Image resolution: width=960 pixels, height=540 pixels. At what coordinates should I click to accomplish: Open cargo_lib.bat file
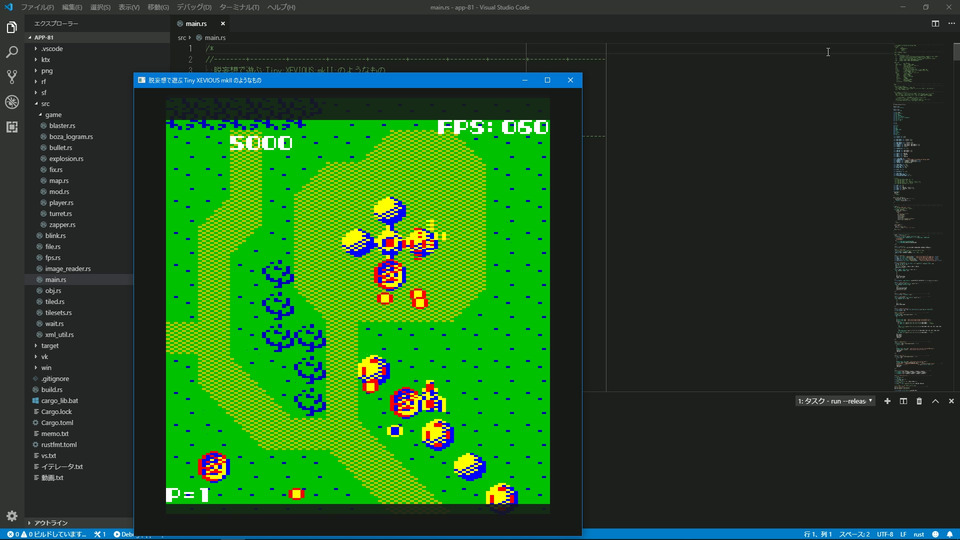pyautogui.click(x=59, y=400)
